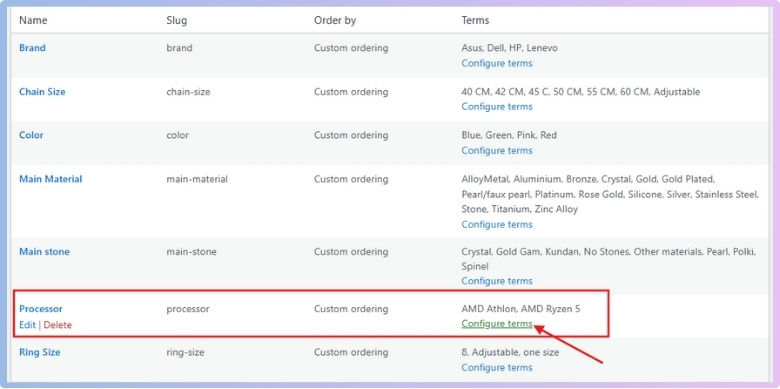The image size is (780, 389).
Task: Click Custom ordering in Color row
Action: [351, 135]
